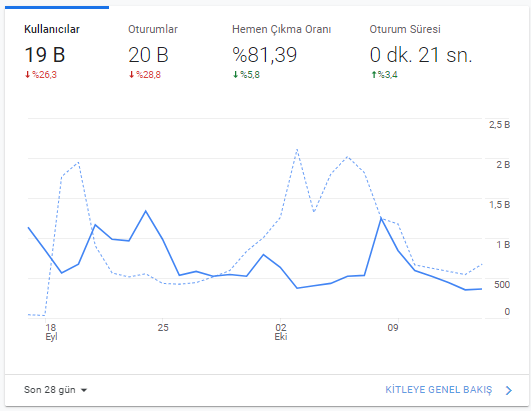Click the 25 date marker on chart axis
531x411 pixels.
click(x=163, y=327)
